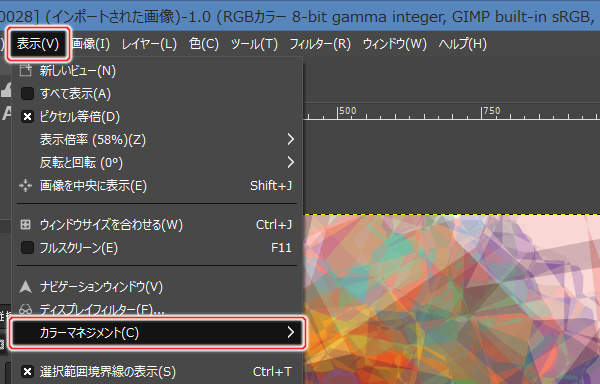Open the レイヤー(L) menu
Screen dimensions: 600x384
[x=149, y=44]
